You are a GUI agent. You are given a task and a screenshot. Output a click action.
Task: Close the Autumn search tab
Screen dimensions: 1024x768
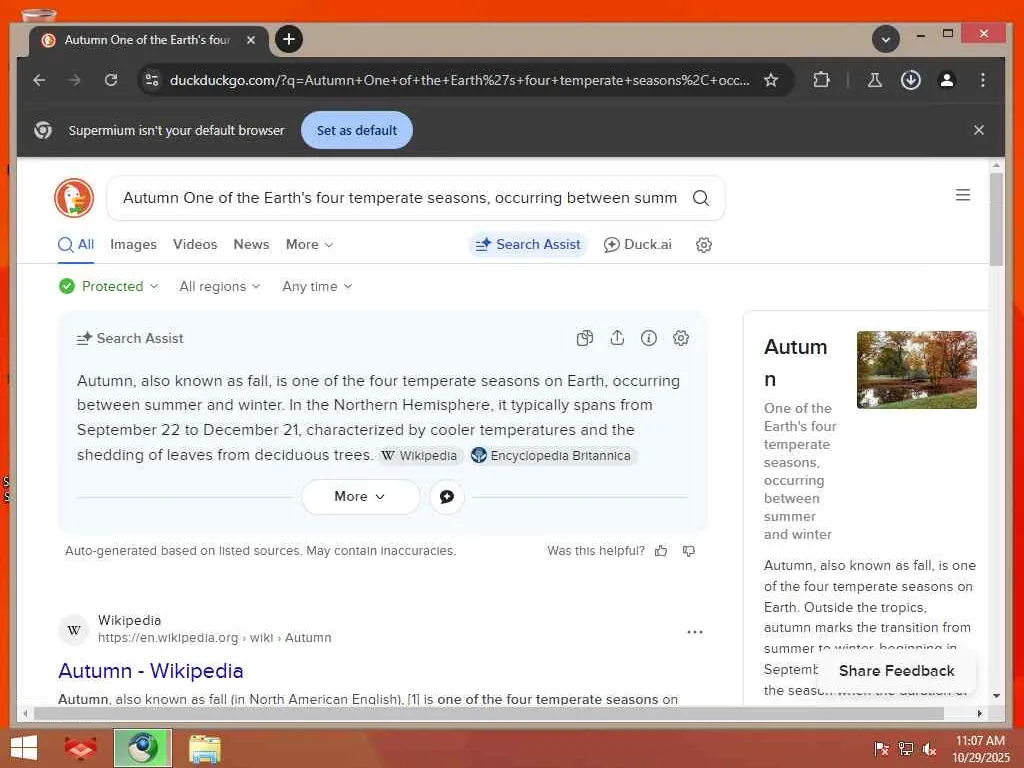pos(251,40)
